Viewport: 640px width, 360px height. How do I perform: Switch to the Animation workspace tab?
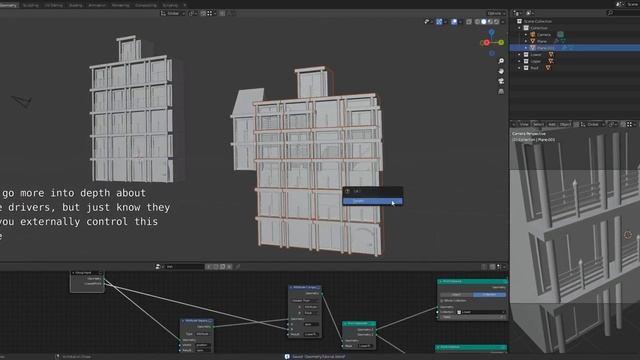(x=97, y=5)
